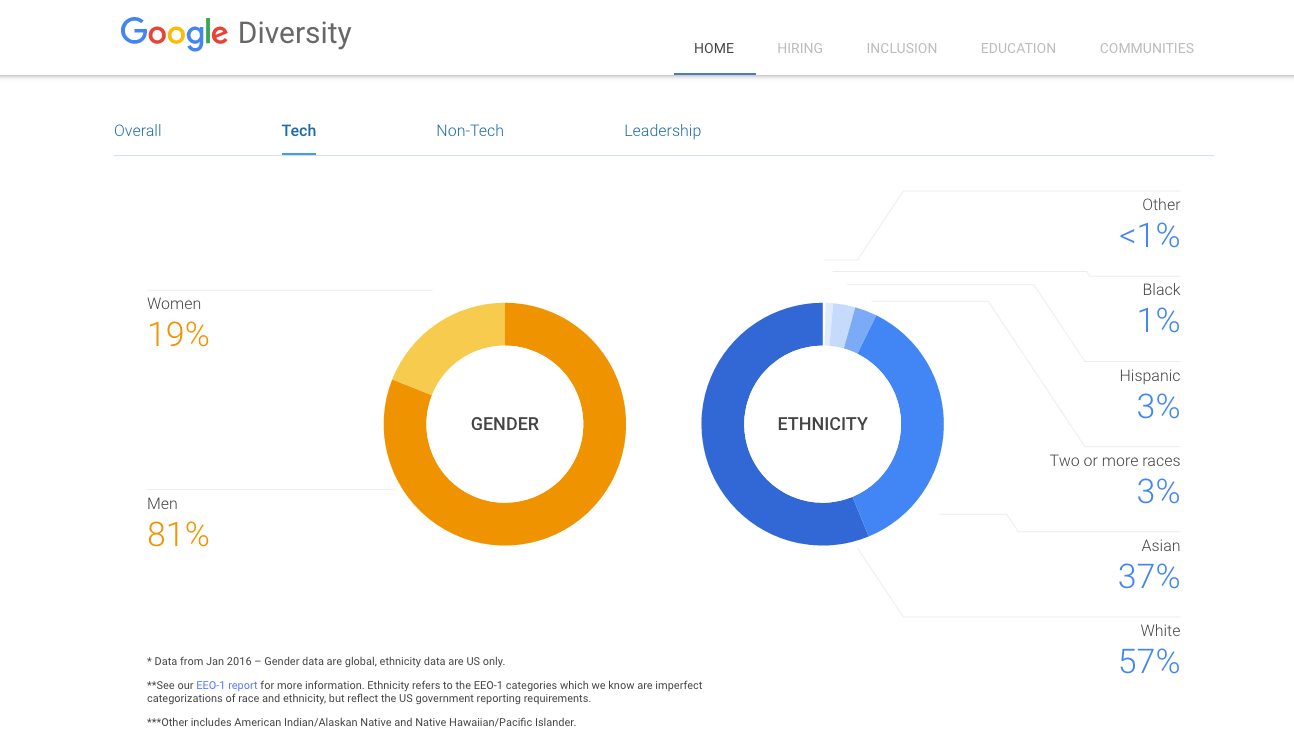
Task: Click the Hispanic 3% value
Action: (x=1159, y=407)
